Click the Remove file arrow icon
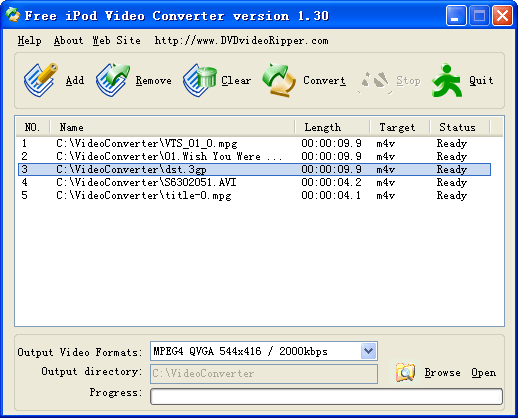Screen dimensions: 518x418 (x=113, y=80)
